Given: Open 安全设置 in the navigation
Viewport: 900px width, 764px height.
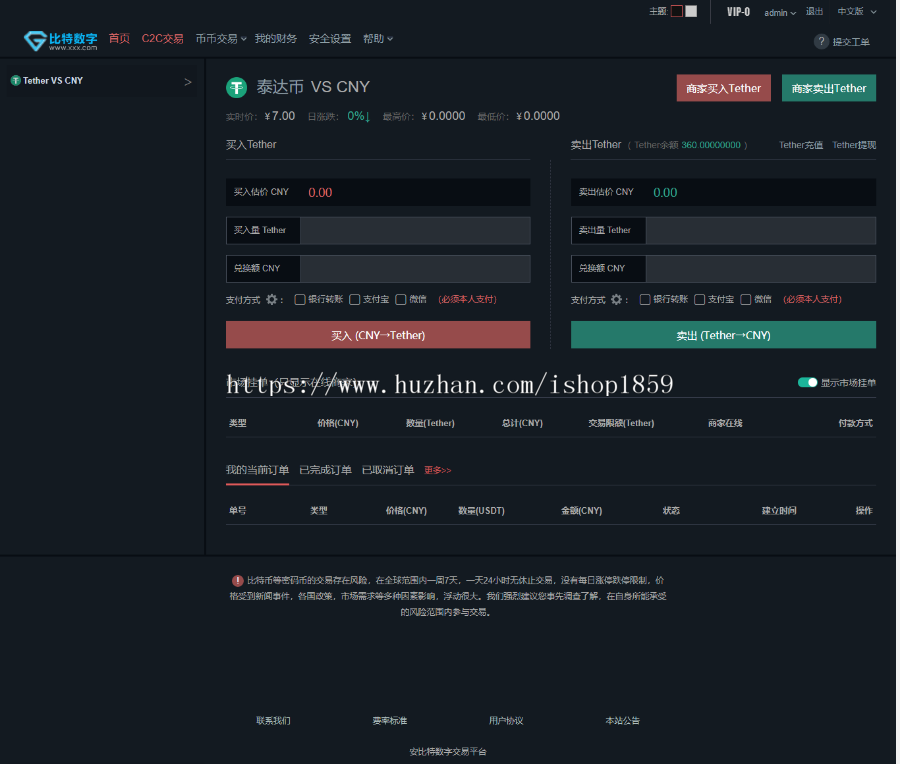Looking at the screenshot, I should pyautogui.click(x=329, y=38).
